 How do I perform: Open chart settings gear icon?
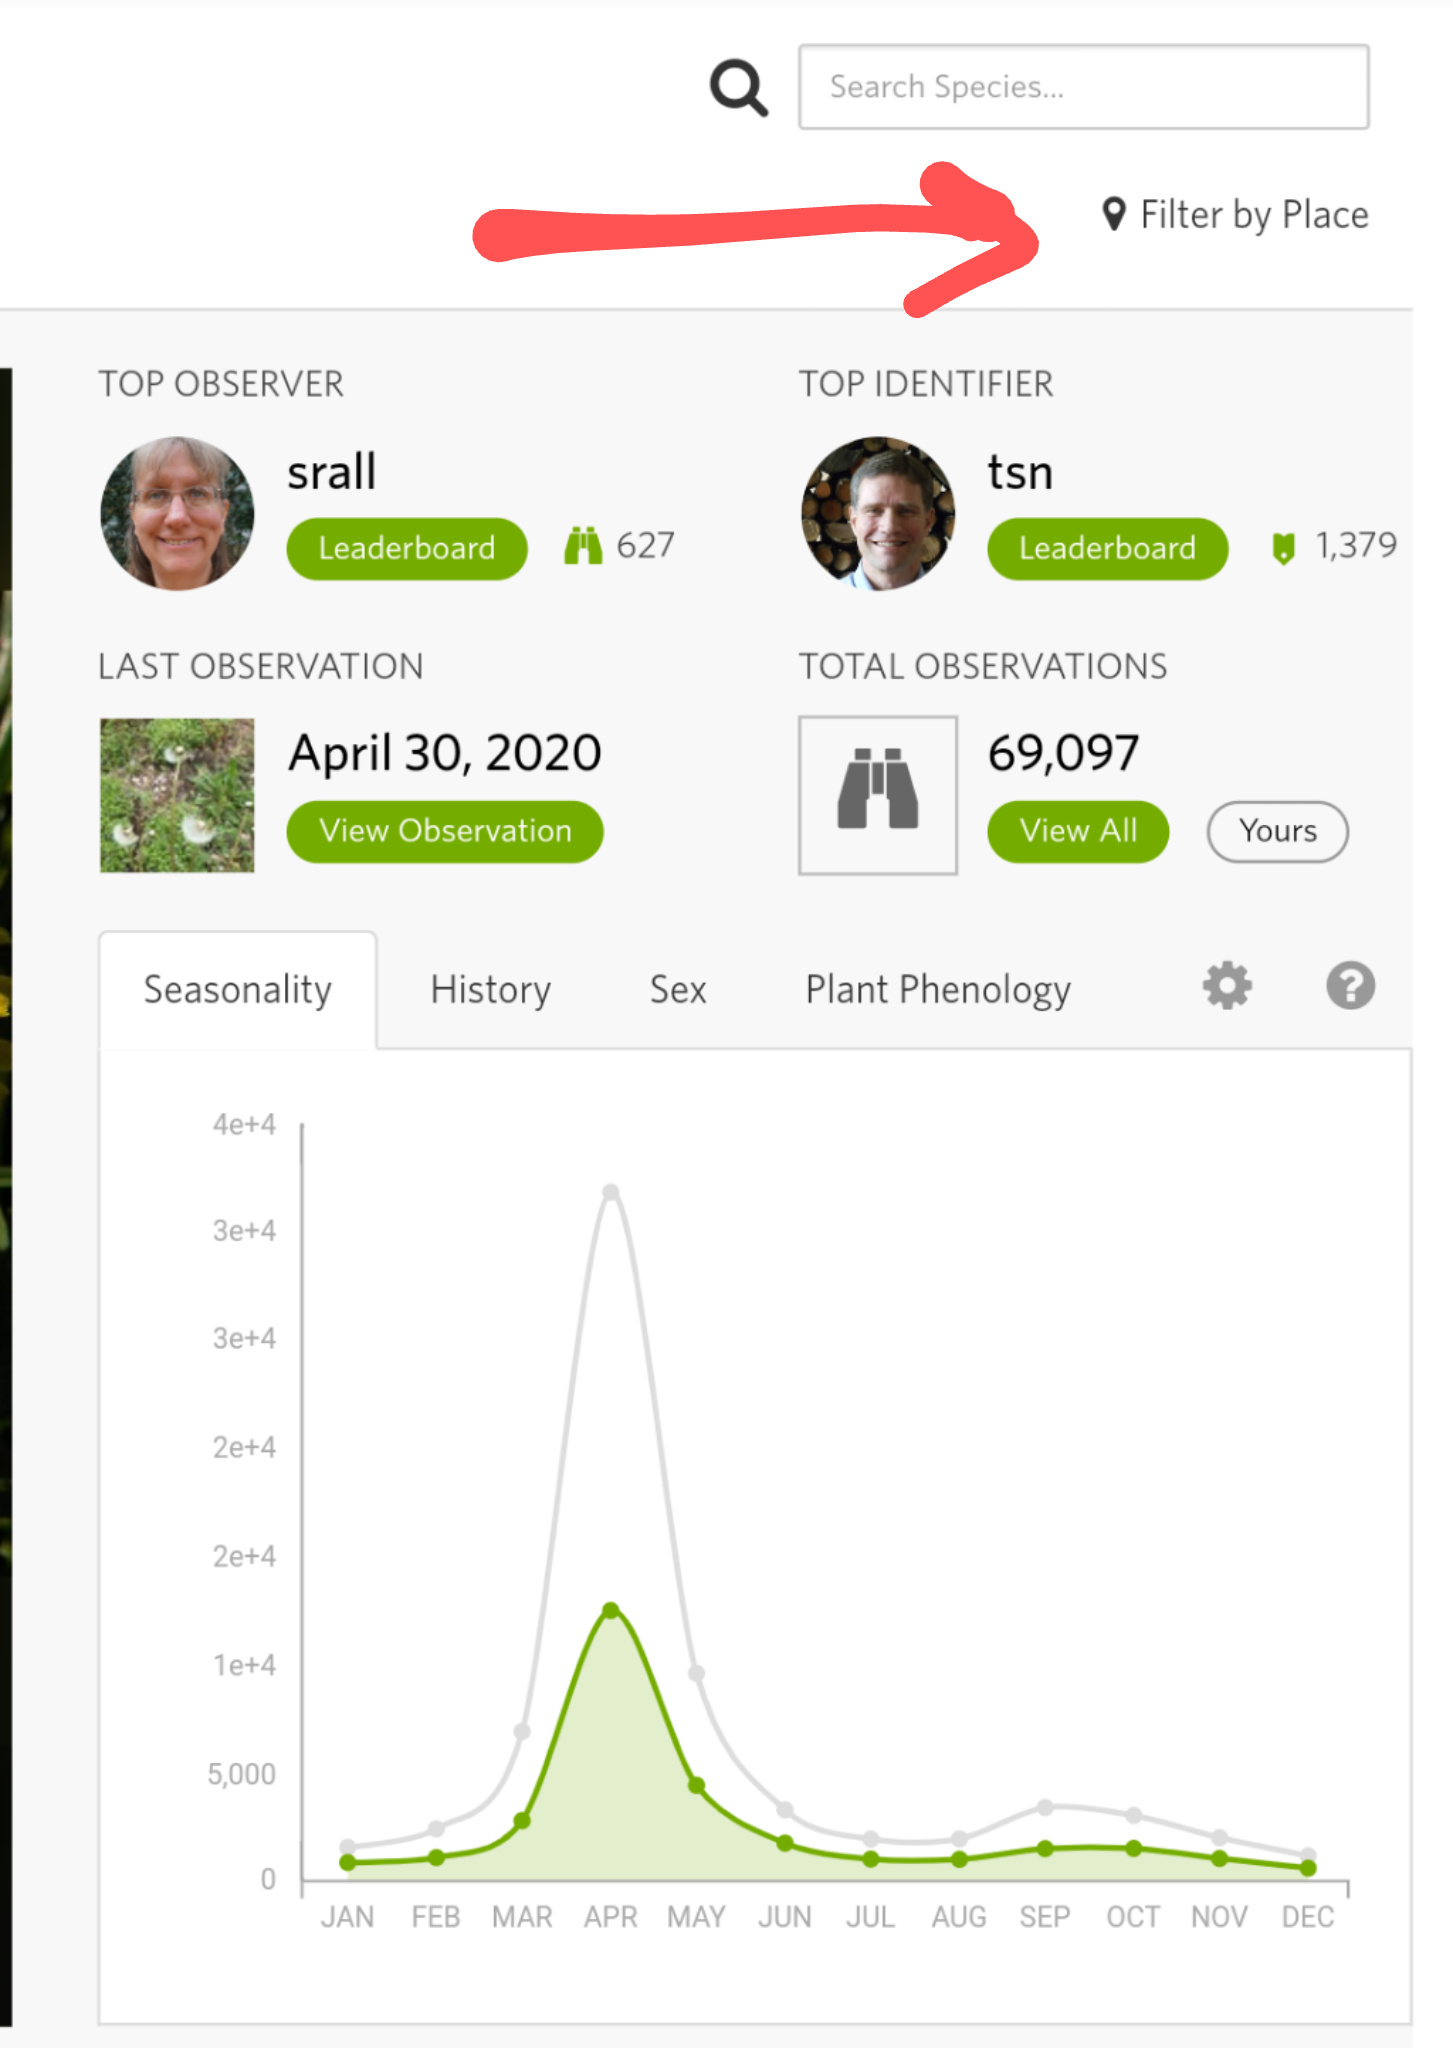click(x=1227, y=987)
